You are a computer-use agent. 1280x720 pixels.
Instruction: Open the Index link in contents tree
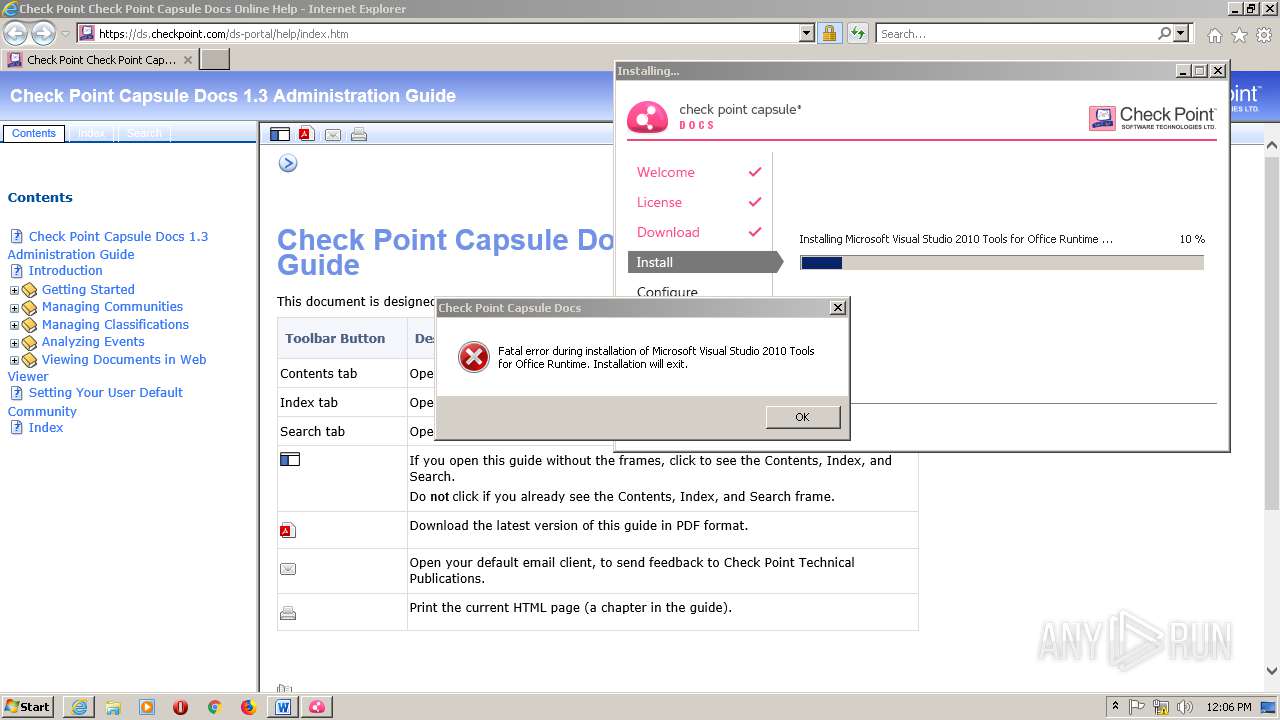45,427
